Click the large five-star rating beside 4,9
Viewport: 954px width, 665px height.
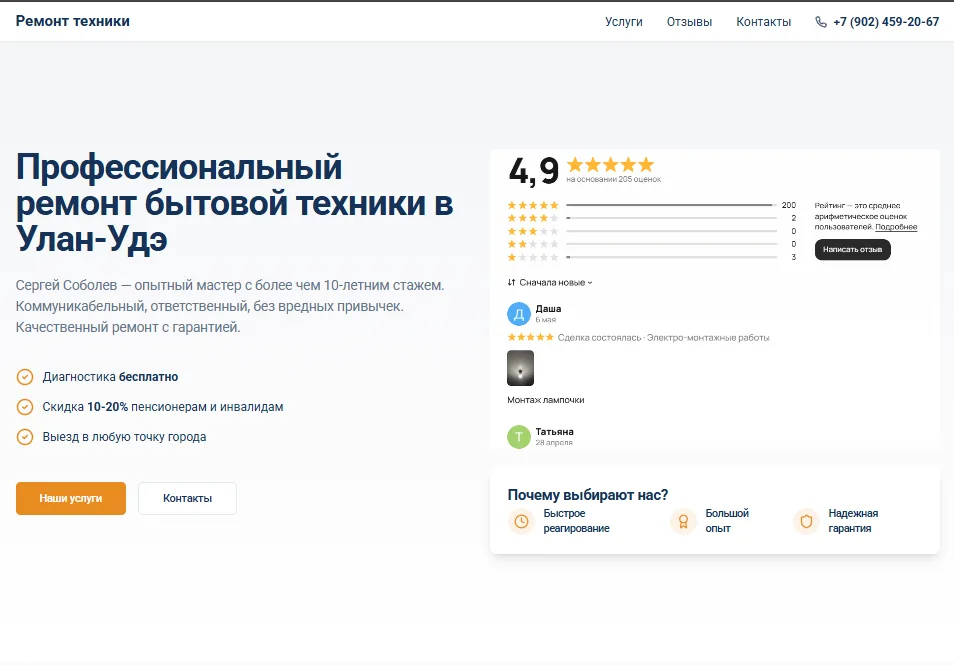click(610, 164)
